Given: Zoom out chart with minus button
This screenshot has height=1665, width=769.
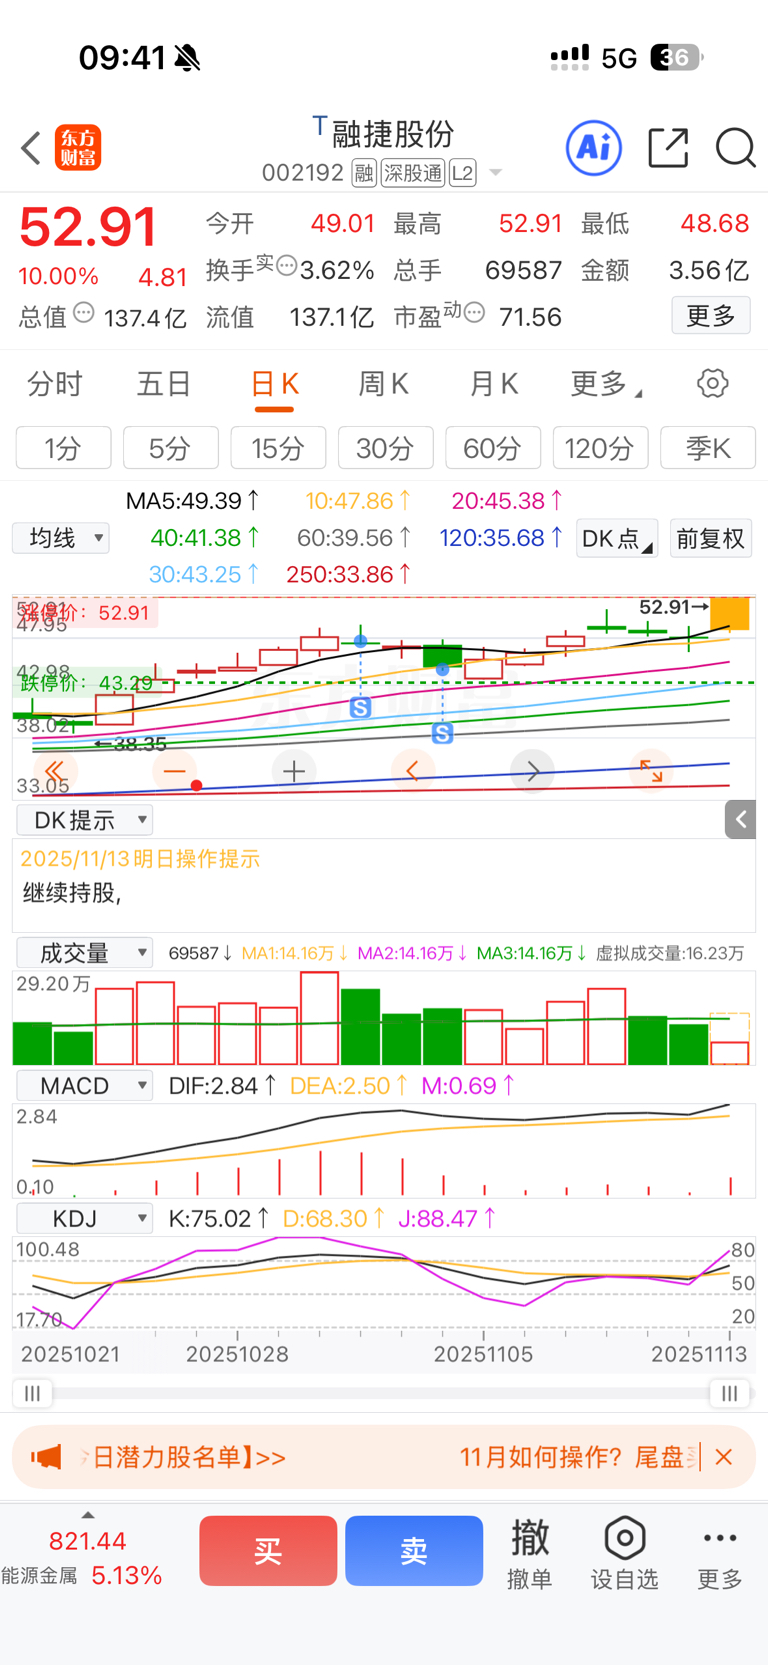Looking at the screenshot, I should [174, 771].
